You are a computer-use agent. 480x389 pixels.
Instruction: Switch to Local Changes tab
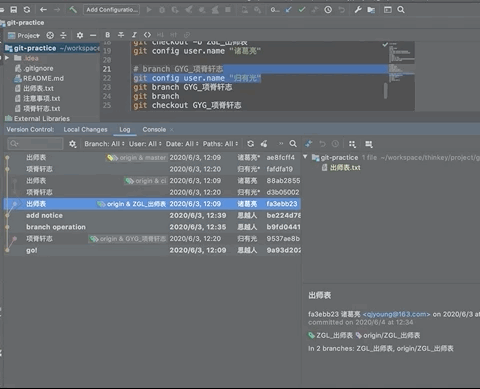pos(85,129)
